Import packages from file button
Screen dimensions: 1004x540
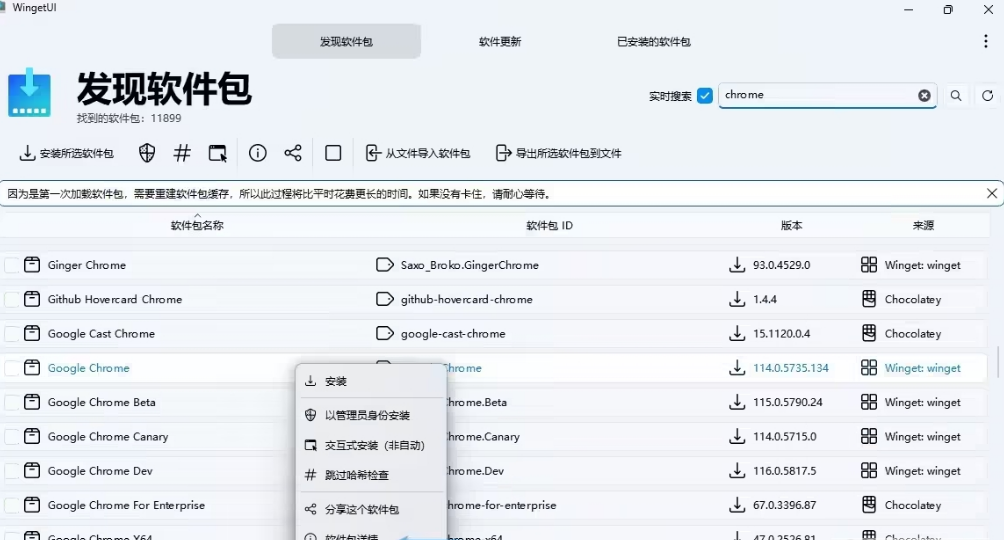pyautogui.click(x=417, y=153)
